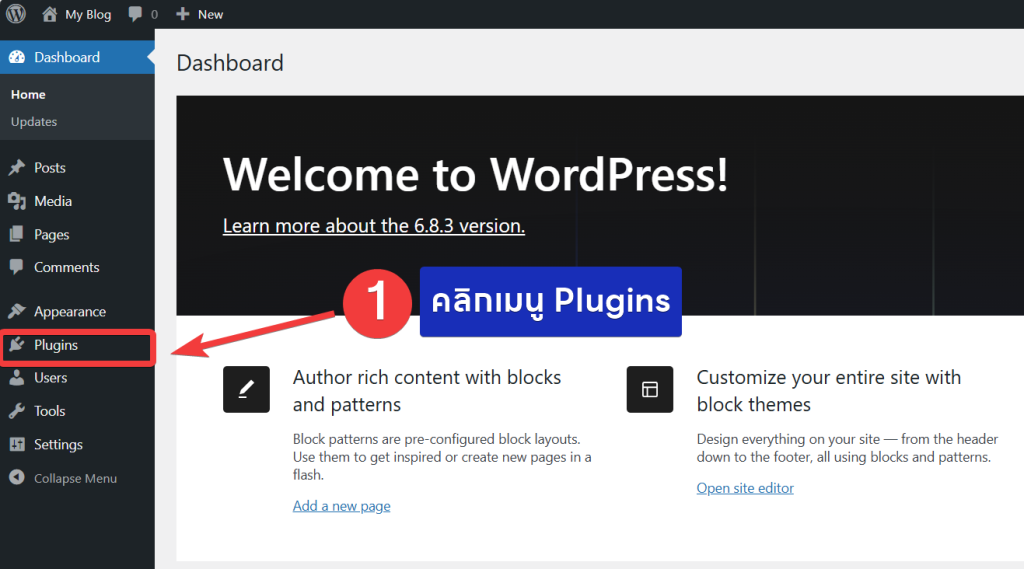Click the comment count 0 in admin bar

point(154,14)
